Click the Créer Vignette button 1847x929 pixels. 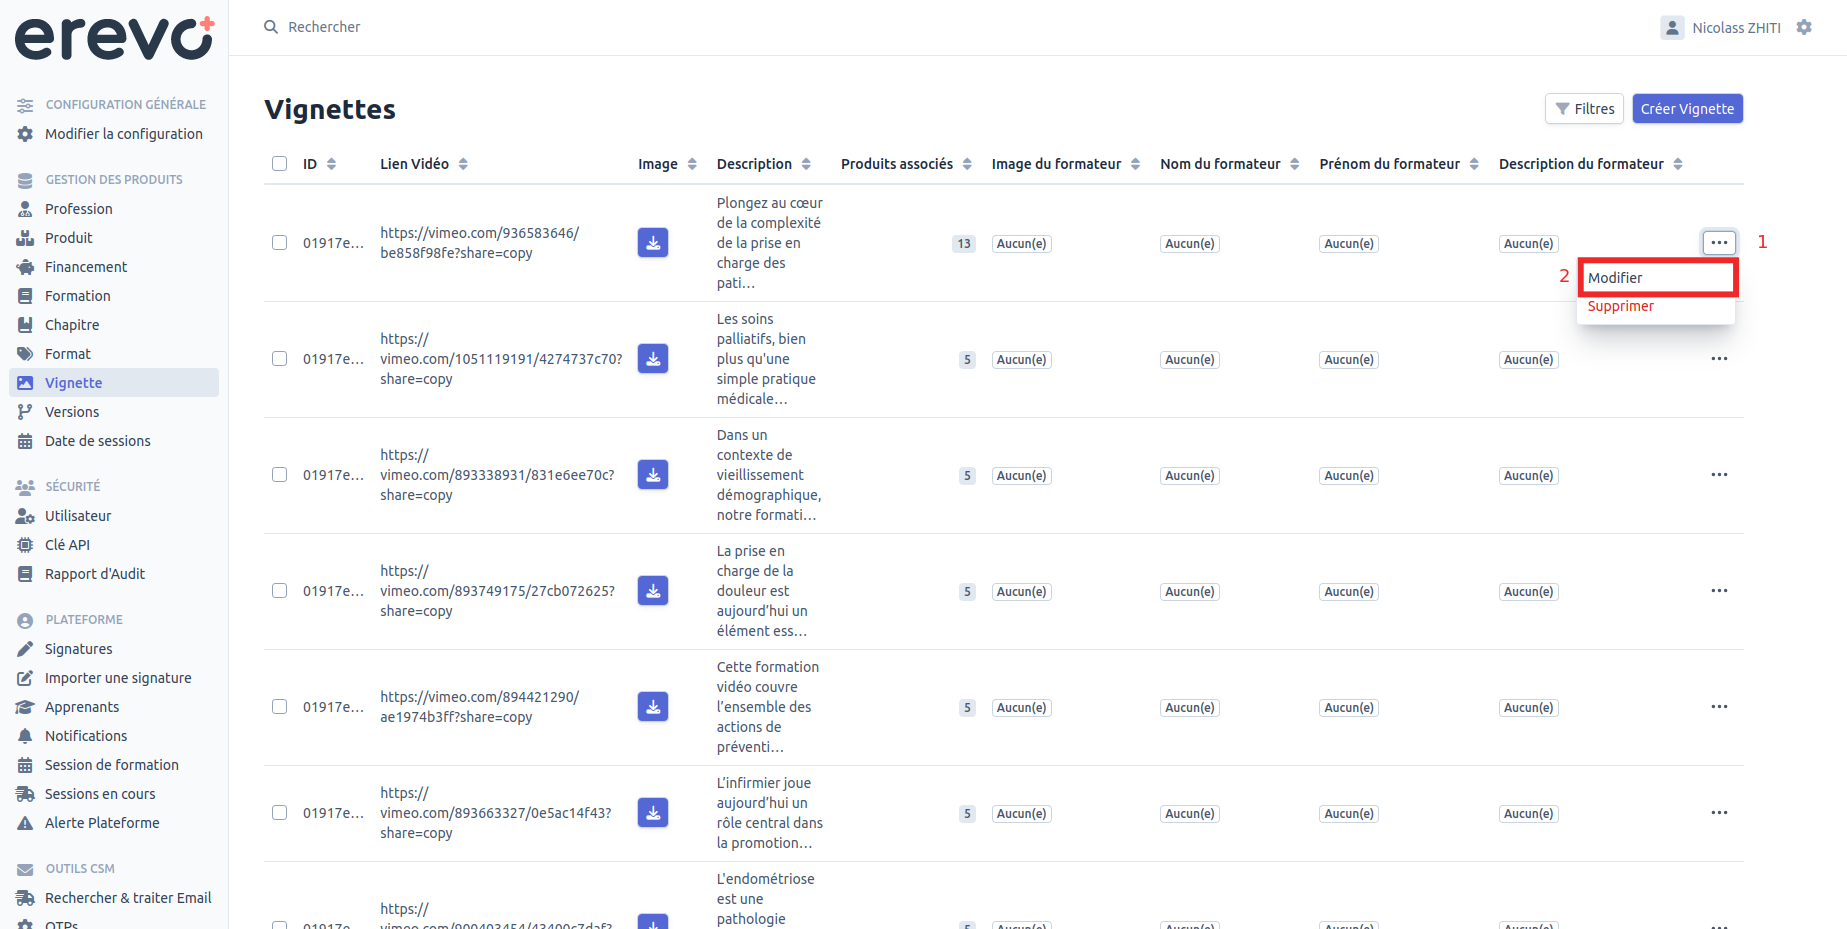1687,109
